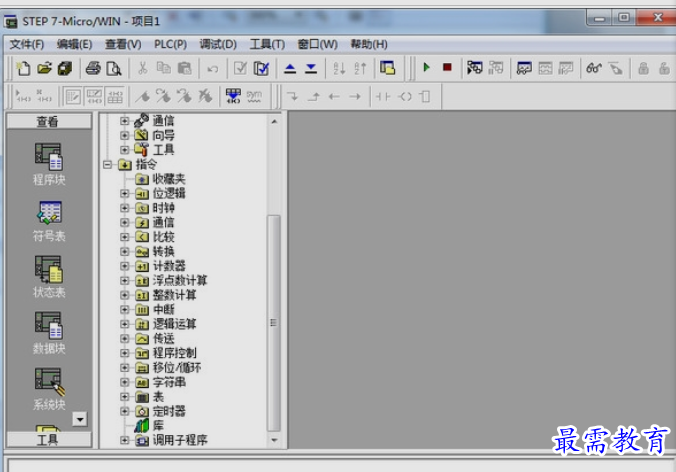Click the options window toolbar icon
The height and width of the screenshot is (472, 676).
click(388, 68)
